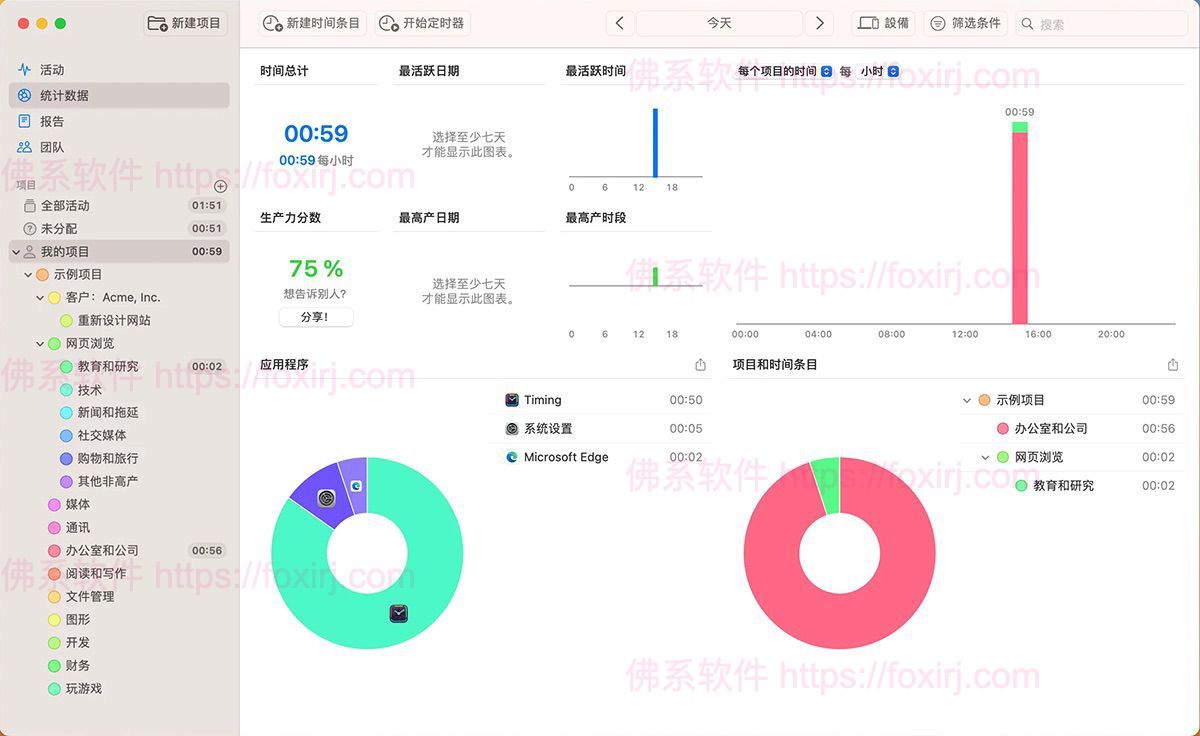1200x736 pixels.
Task: Open the 报告 section
Action: pyautogui.click(x=51, y=121)
